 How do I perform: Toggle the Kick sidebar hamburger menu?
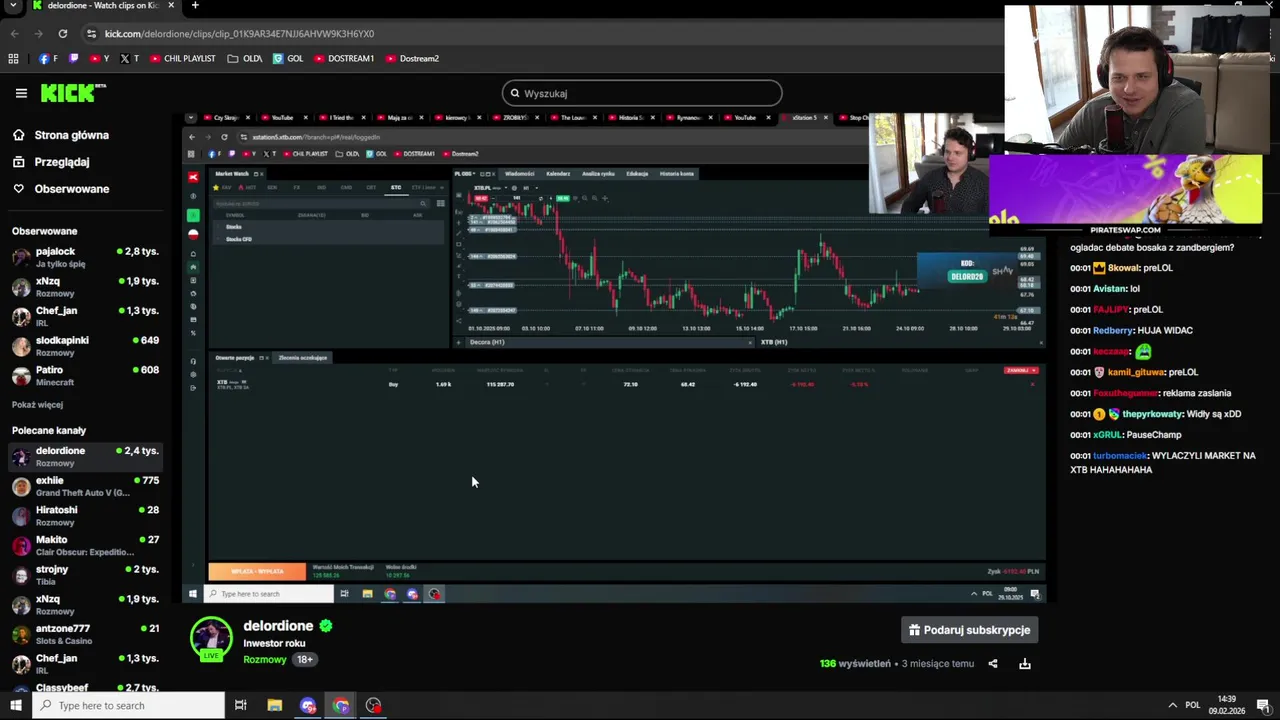21,93
